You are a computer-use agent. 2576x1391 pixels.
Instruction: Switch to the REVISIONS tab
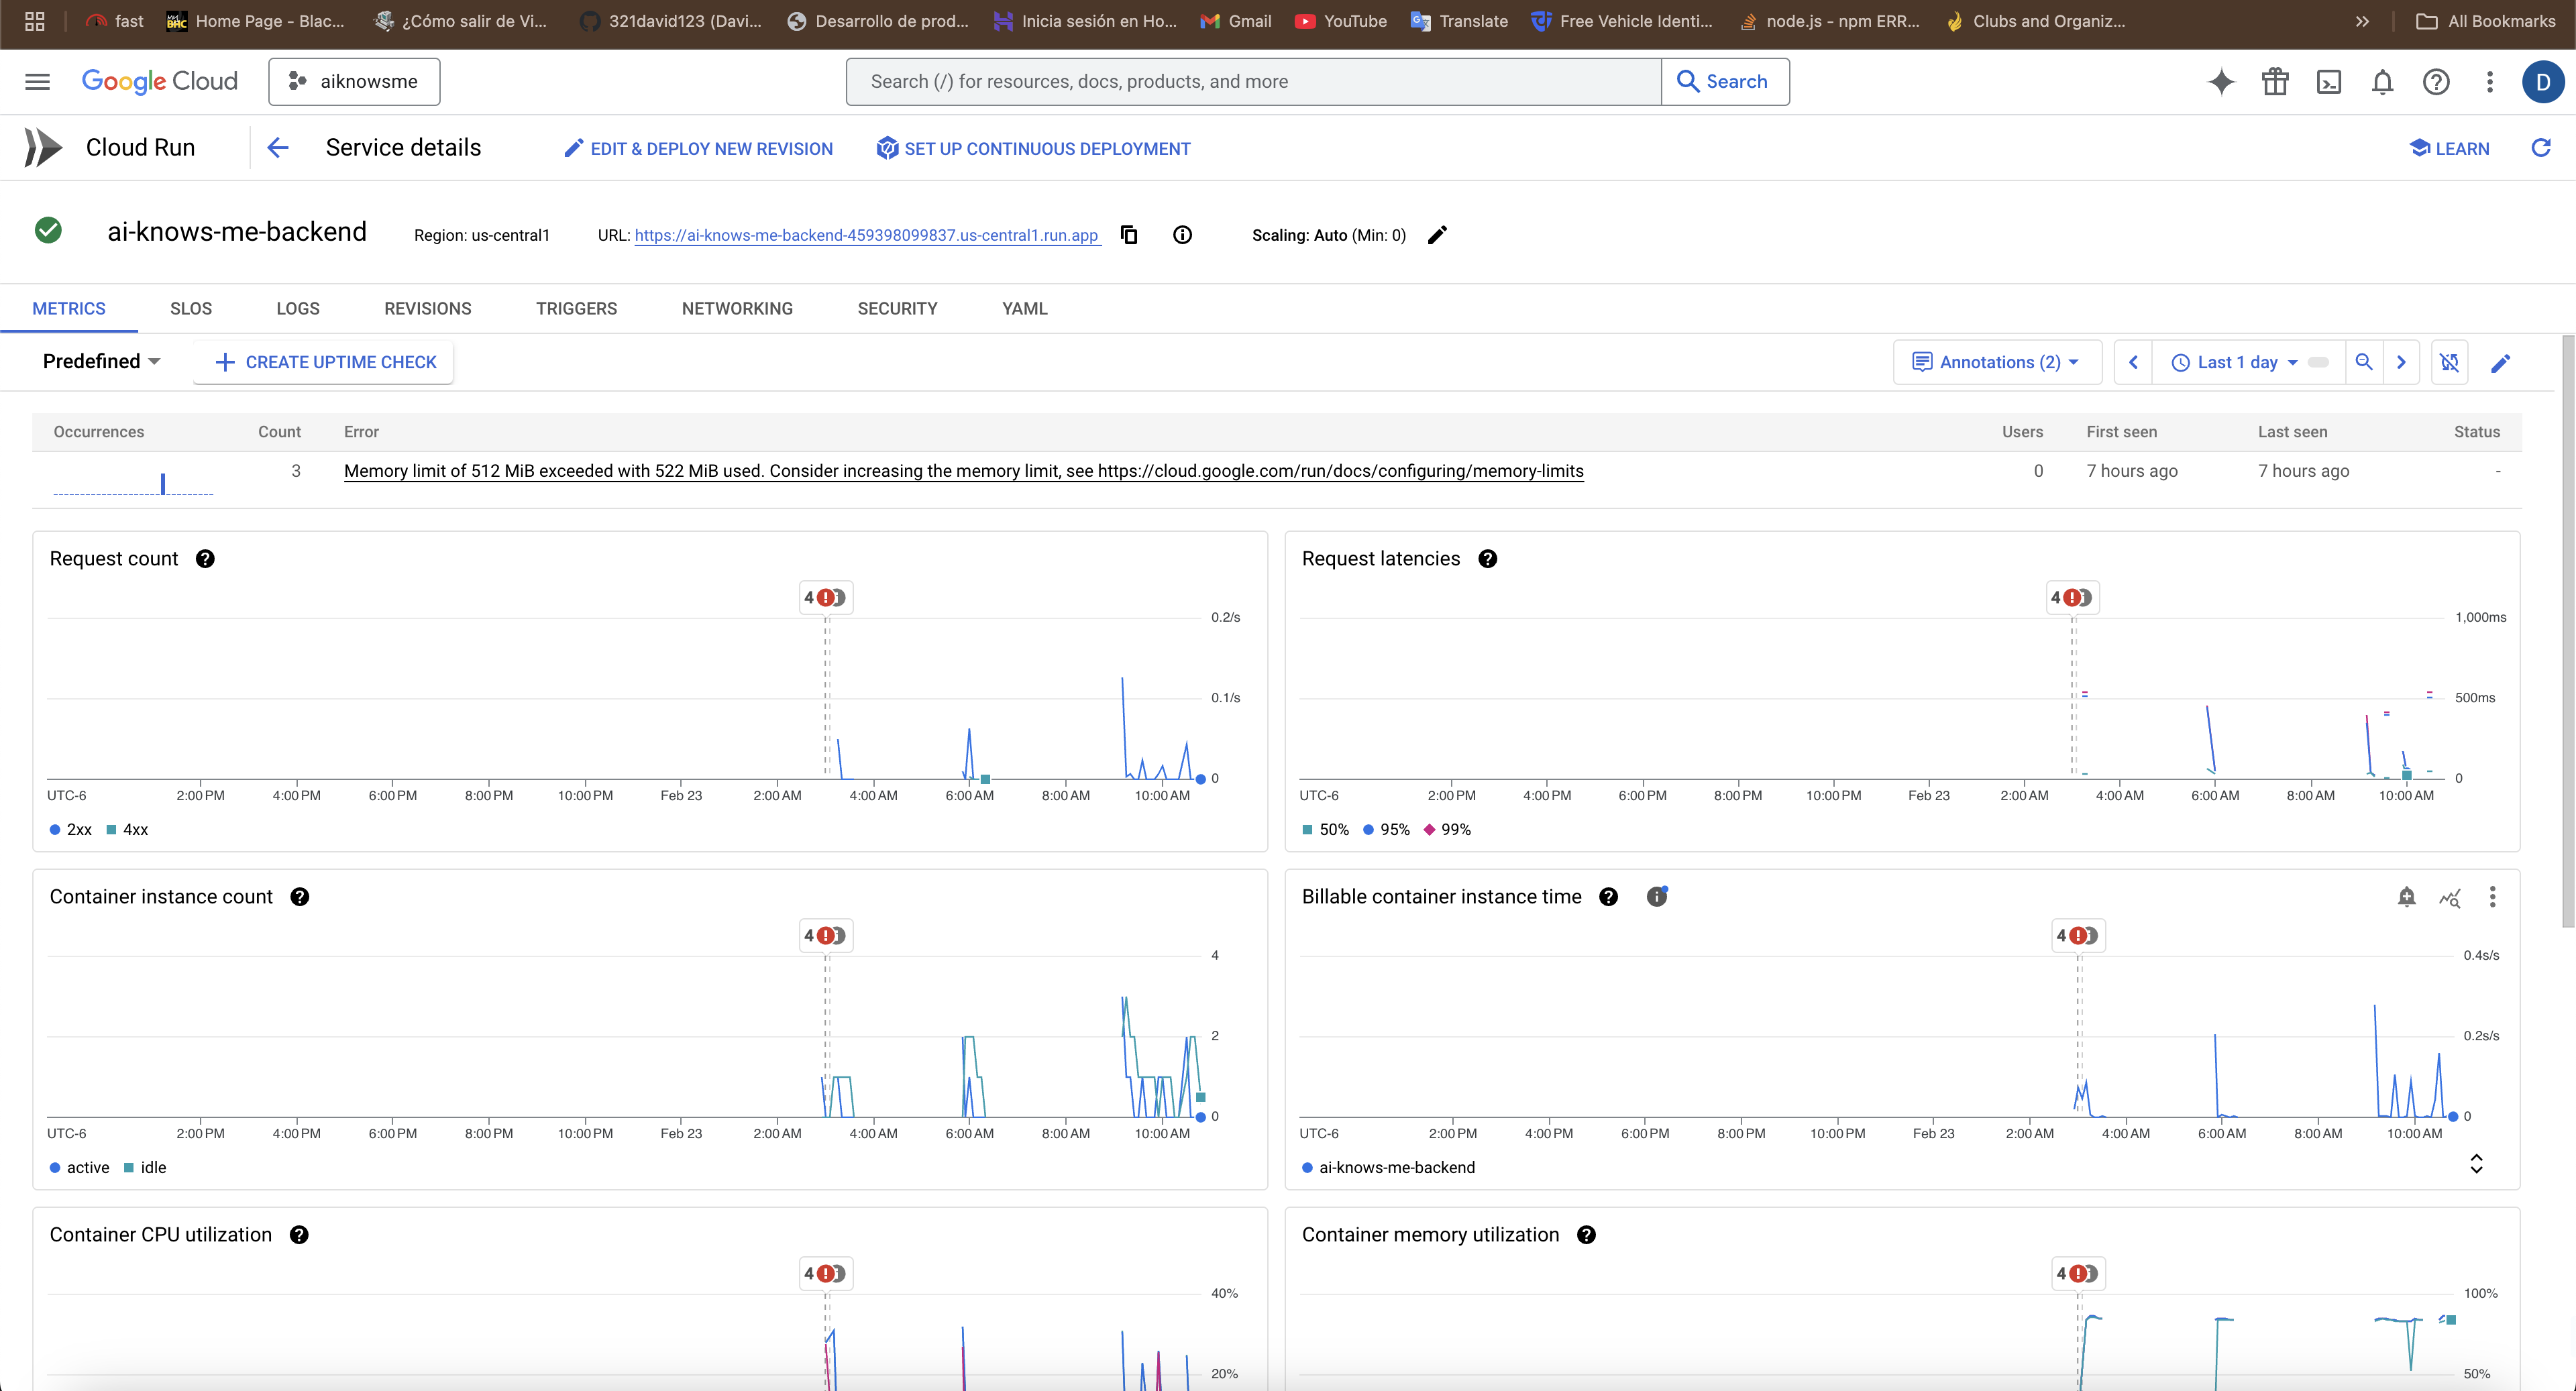click(427, 309)
